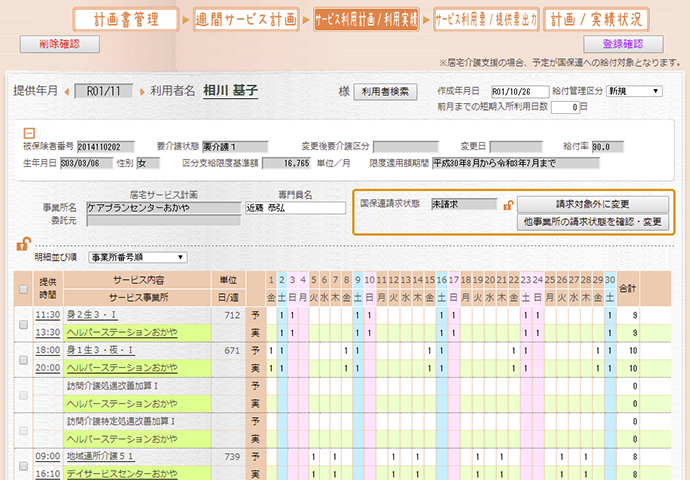
Task: Open the 計画/実績状況 tab
Action: [597, 19]
